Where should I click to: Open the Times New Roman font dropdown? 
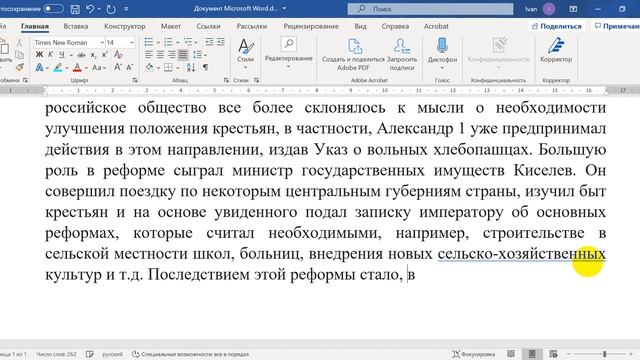(x=102, y=42)
